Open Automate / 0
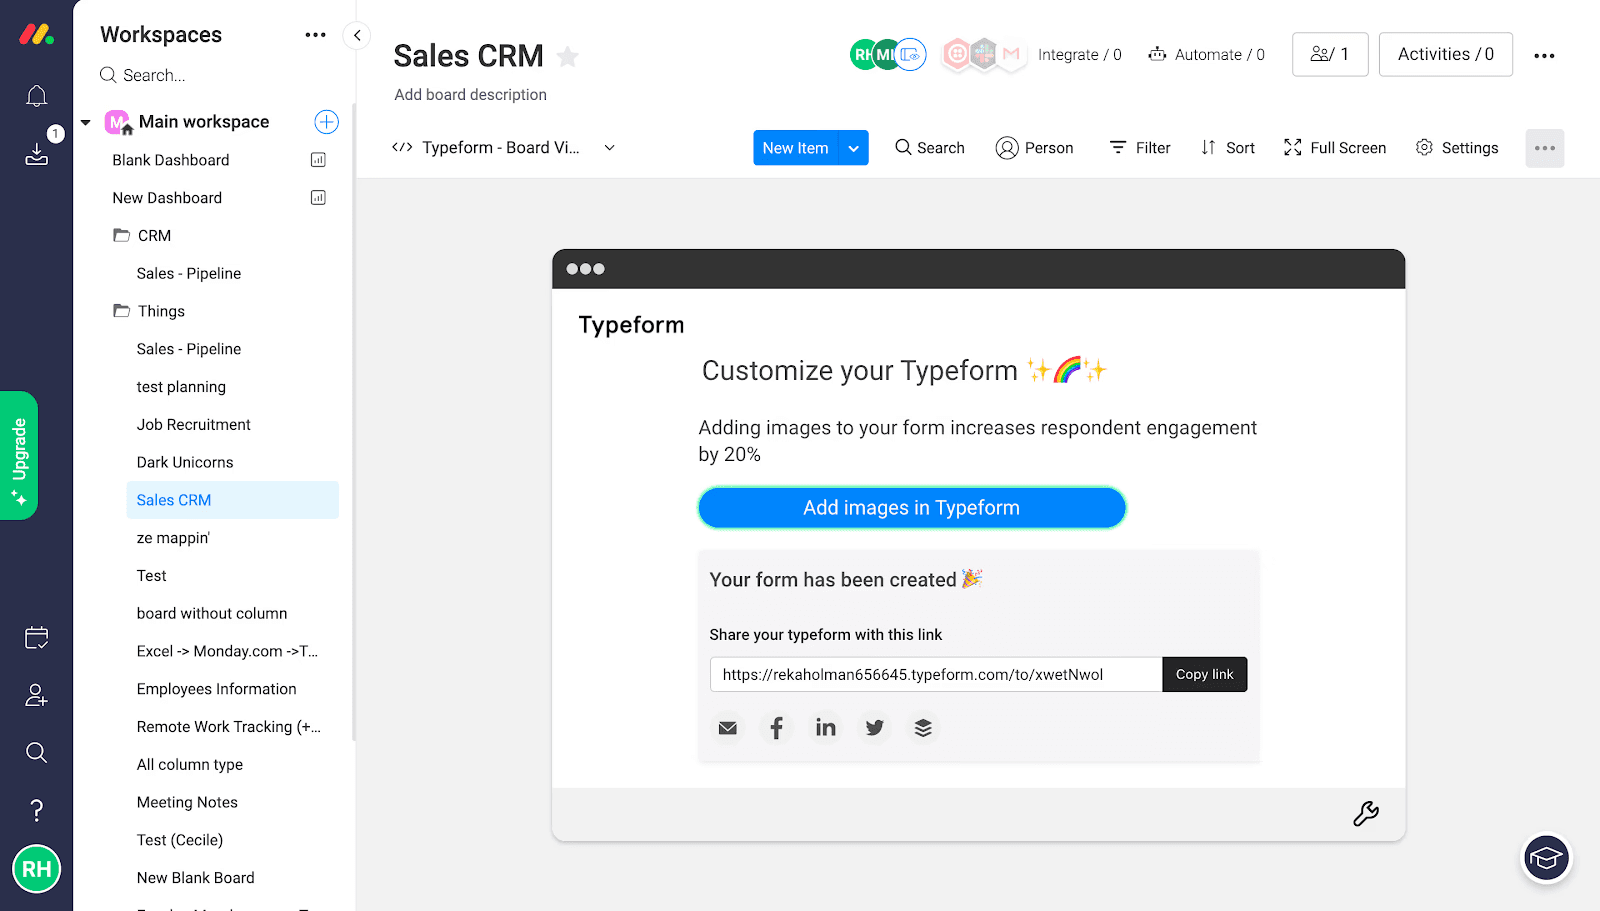Image resolution: width=1600 pixels, height=911 pixels. click(x=1206, y=55)
